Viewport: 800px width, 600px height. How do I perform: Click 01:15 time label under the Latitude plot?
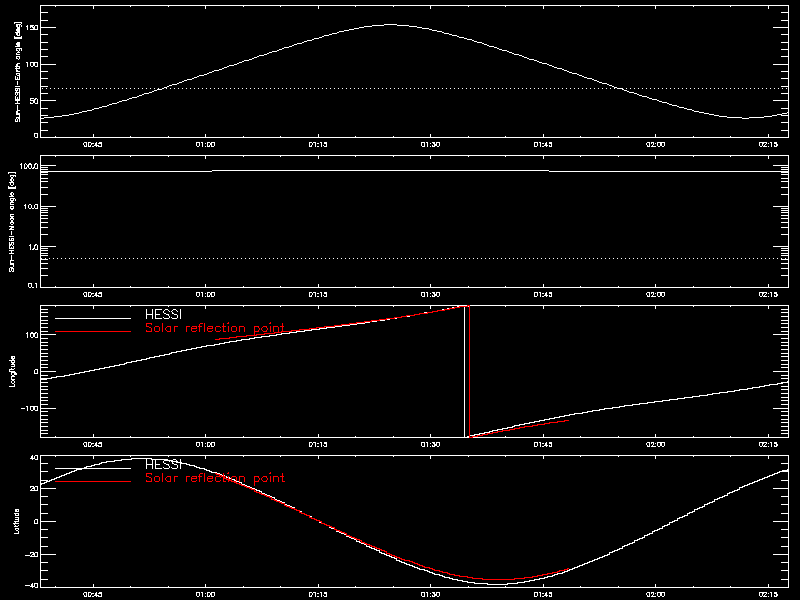[318, 594]
